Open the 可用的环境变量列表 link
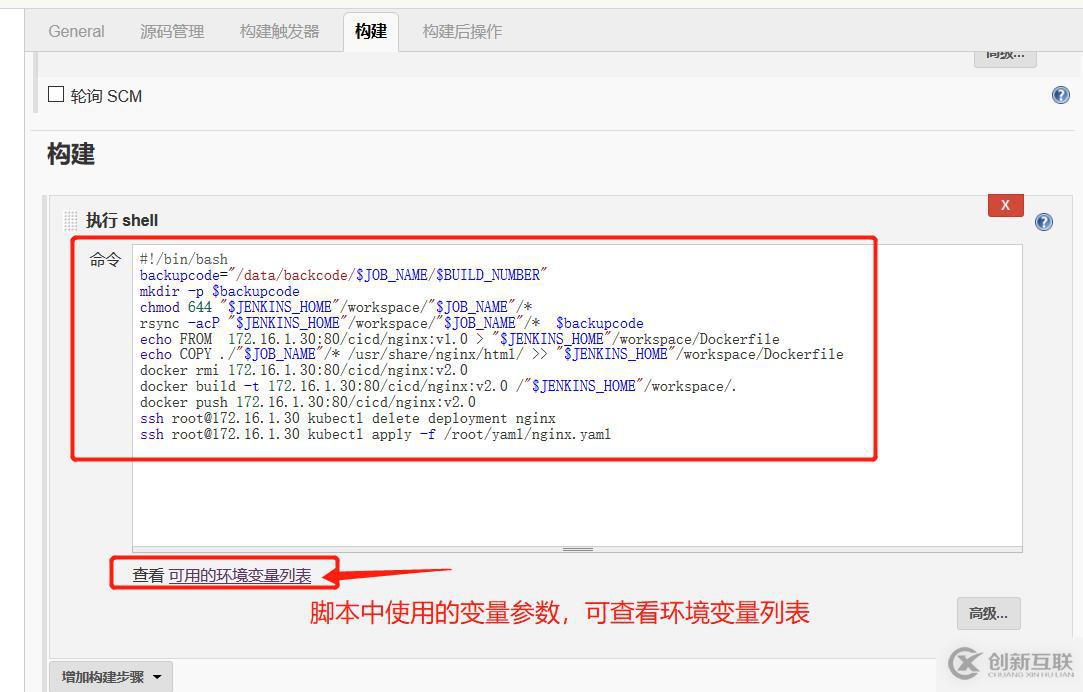 pos(240,575)
